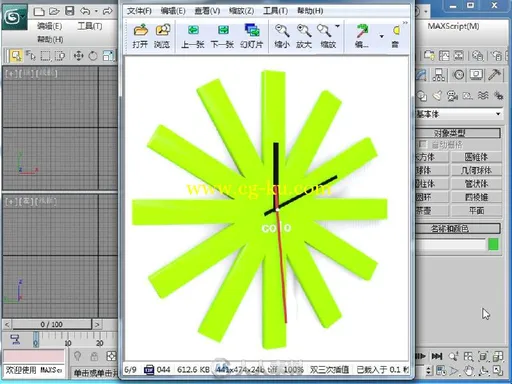512x384 pixels.
Task: Click the 缩放 zoom tool
Action: click(x=327, y=36)
